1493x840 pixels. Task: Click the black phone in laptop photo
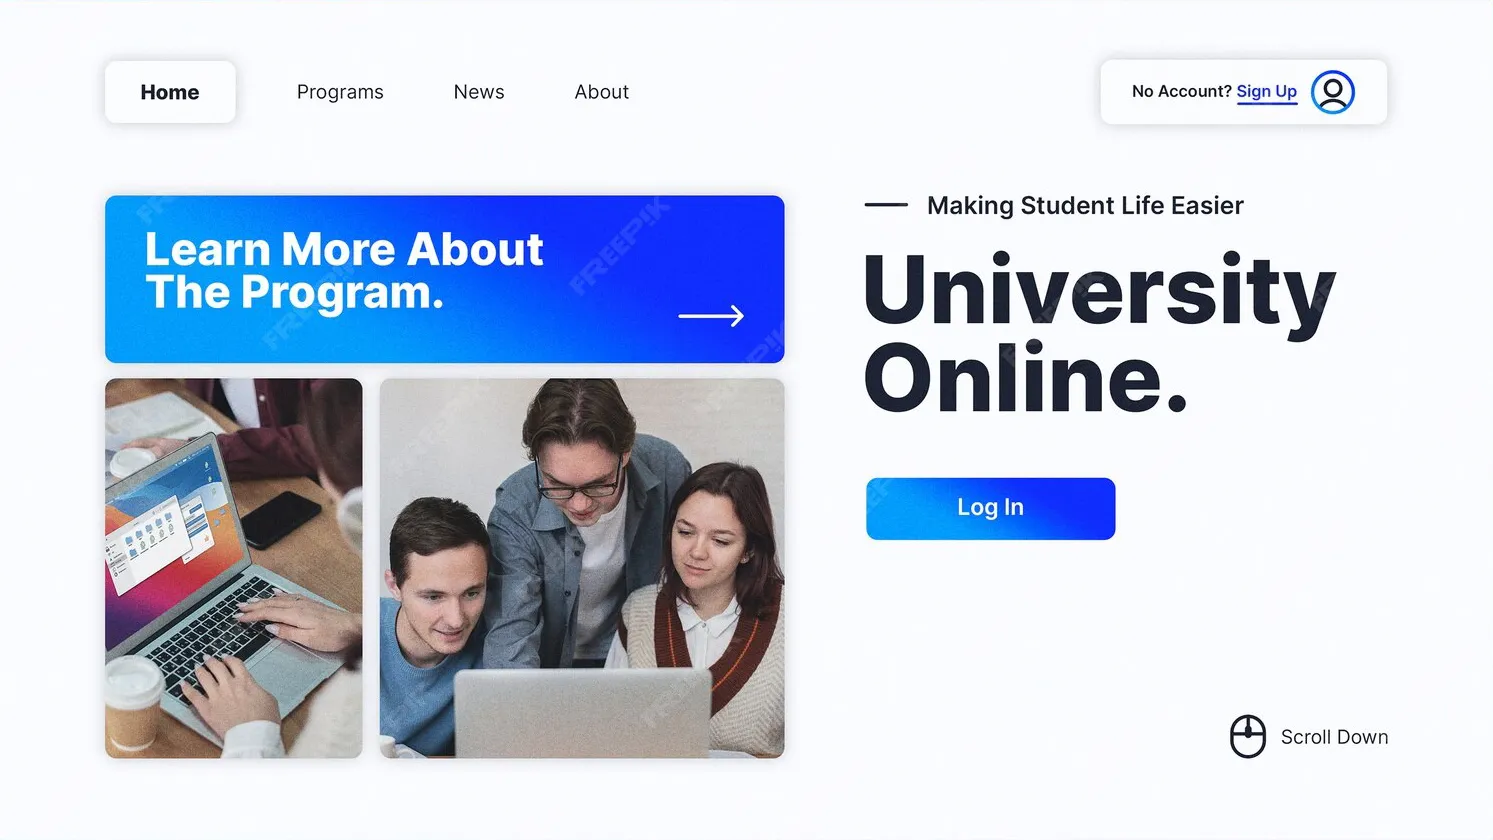click(280, 519)
